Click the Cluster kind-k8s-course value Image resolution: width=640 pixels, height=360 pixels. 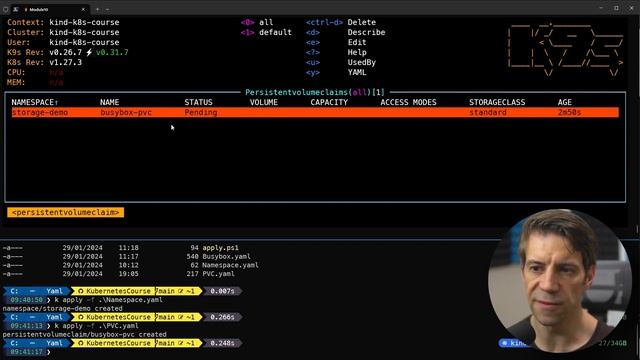pyautogui.click(x=84, y=32)
